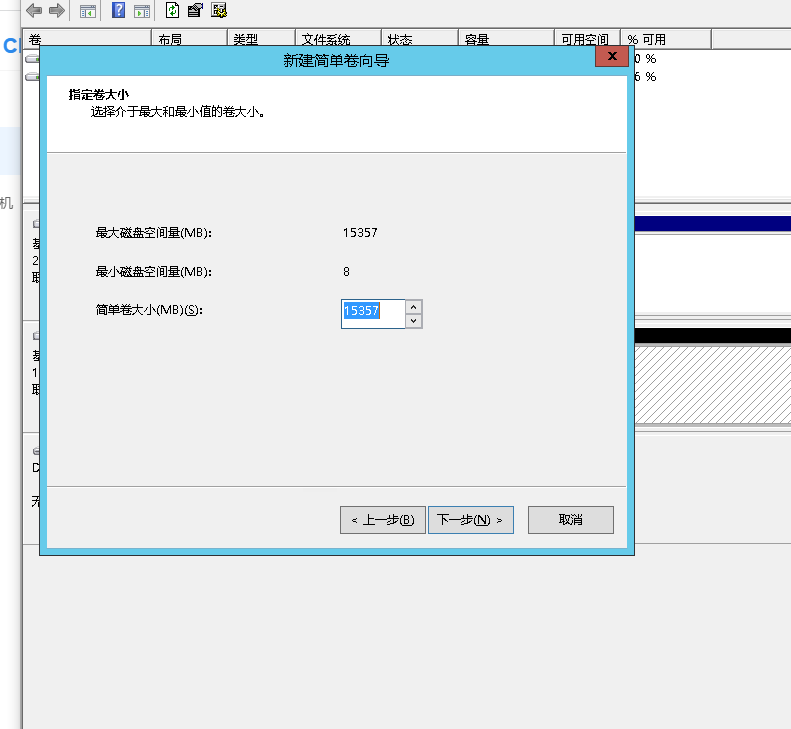The image size is (791, 729).
Task: Click the 上一步(B) back button
Action: pyautogui.click(x=383, y=520)
